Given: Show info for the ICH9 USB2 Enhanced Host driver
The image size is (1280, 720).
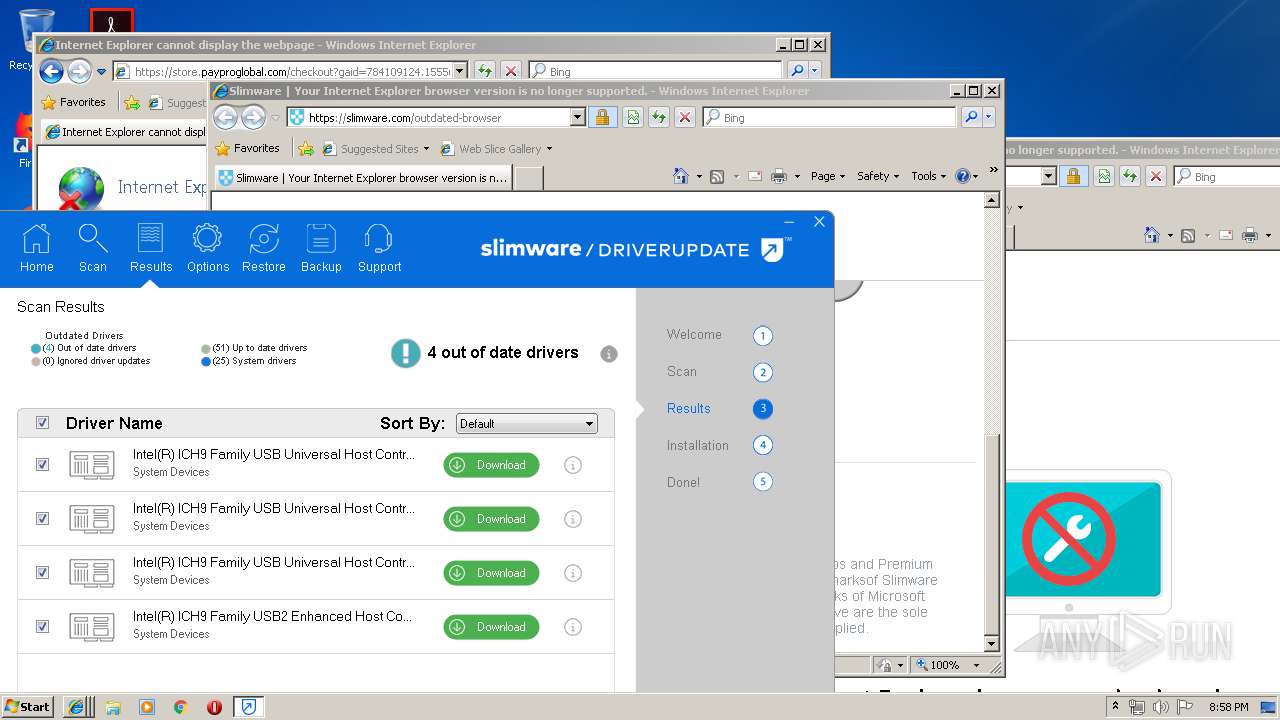Looking at the screenshot, I should coord(573,627).
